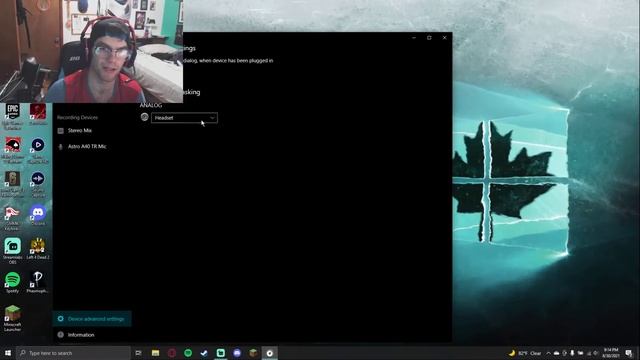640x360 pixels.
Task: Show hidden system tray icons
Action: click(549, 353)
